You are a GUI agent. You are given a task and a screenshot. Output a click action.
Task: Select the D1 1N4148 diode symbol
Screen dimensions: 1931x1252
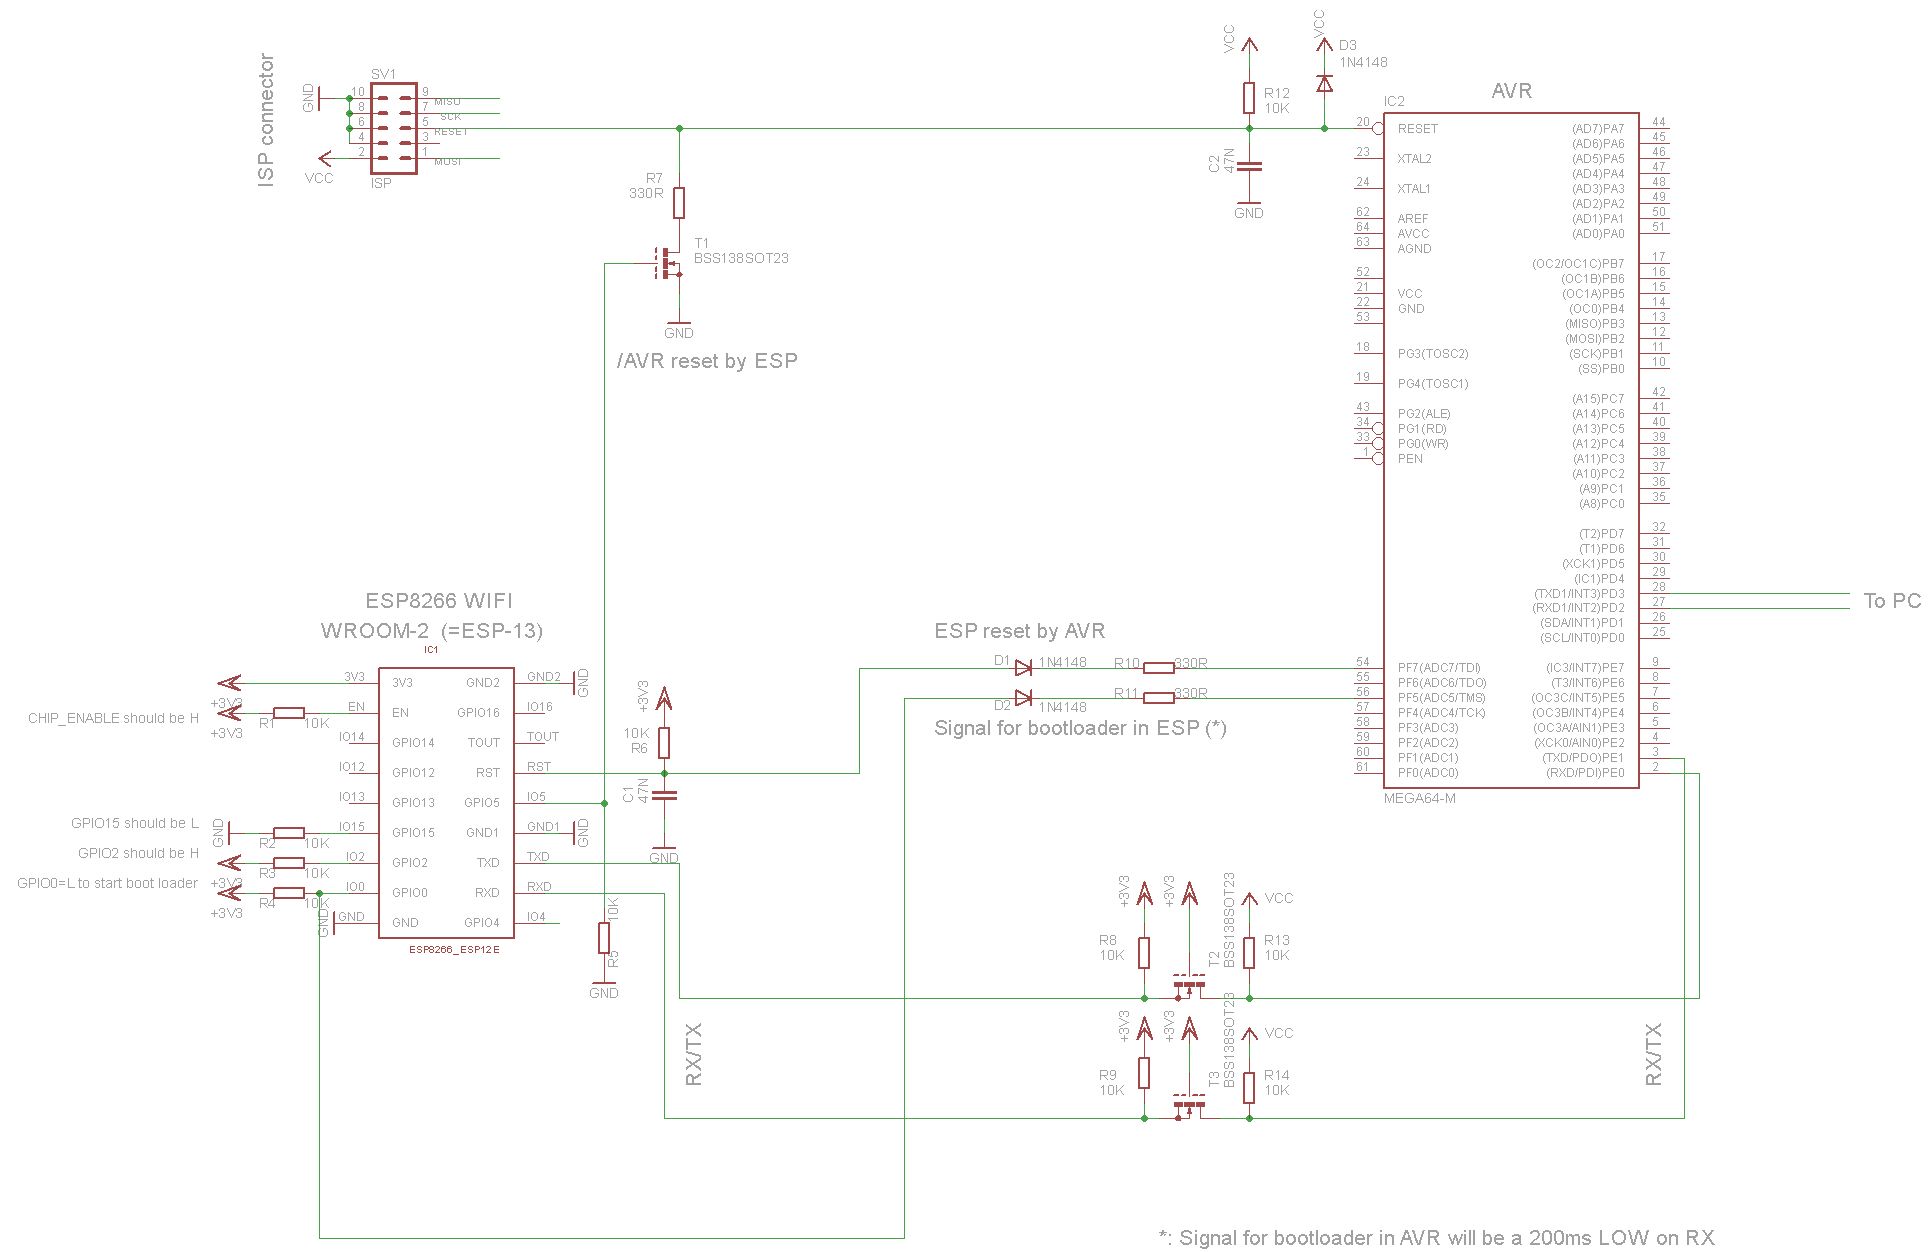[x=1023, y=668]
